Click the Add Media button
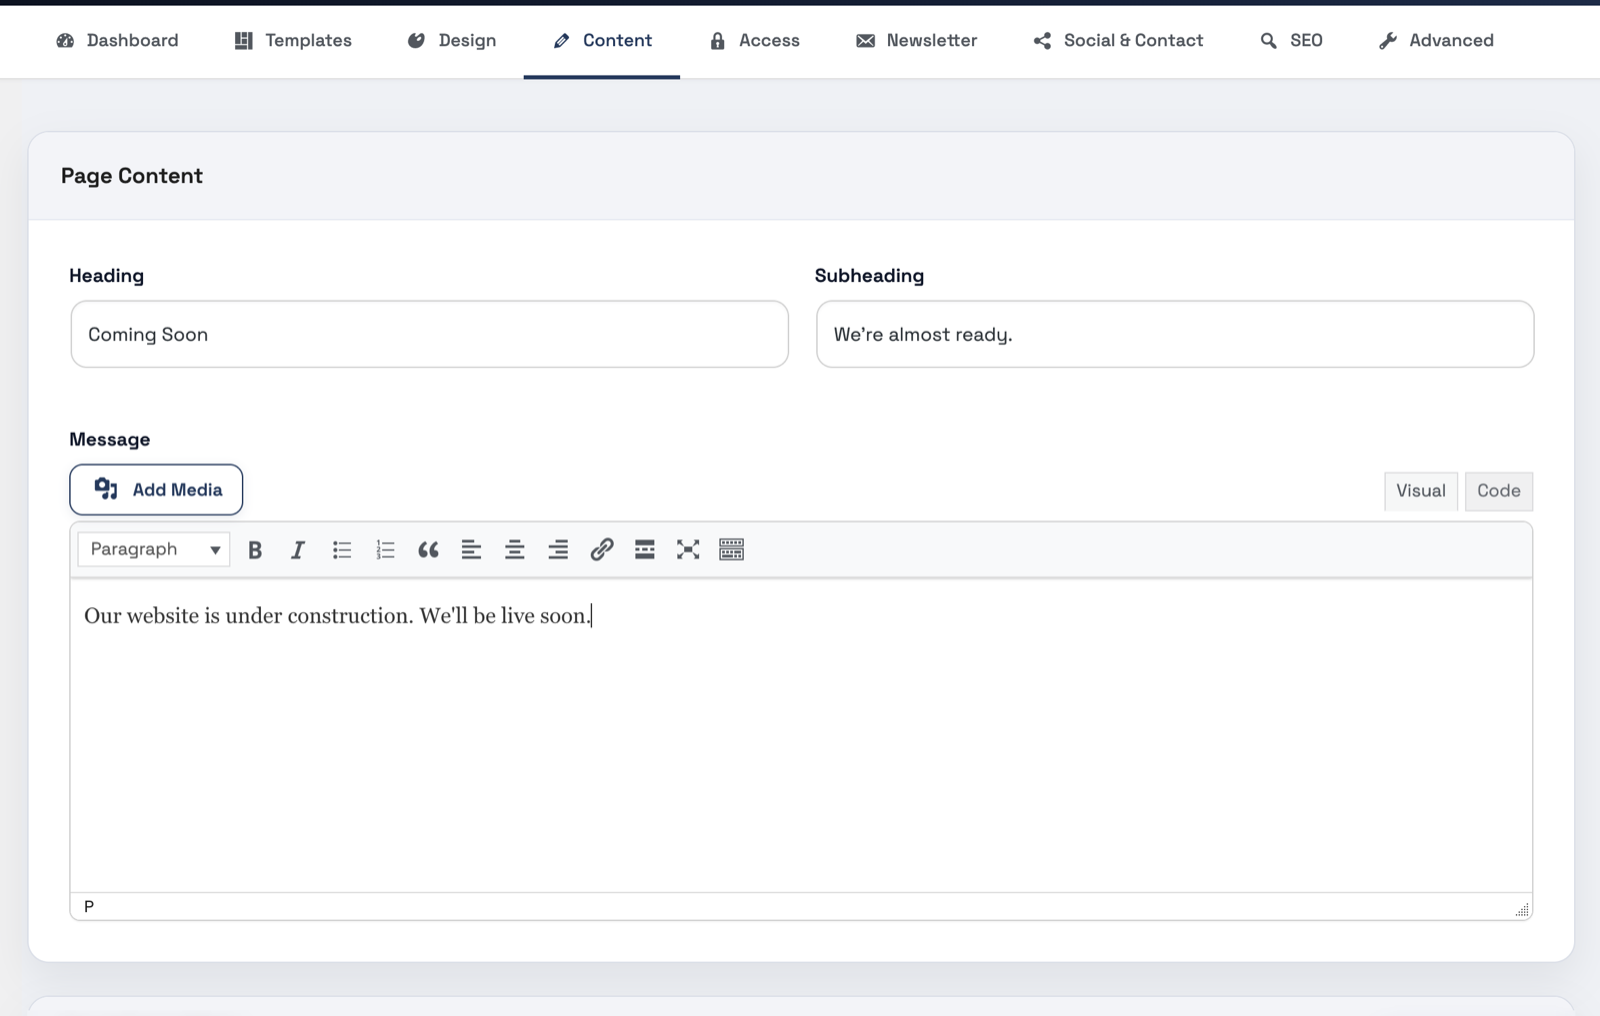This screenshot has width=1600, height=1016. [x=156, y=490]
